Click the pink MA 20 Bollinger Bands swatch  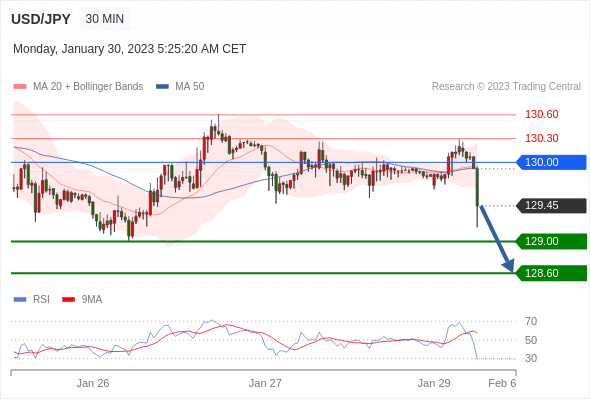(20, 87)
